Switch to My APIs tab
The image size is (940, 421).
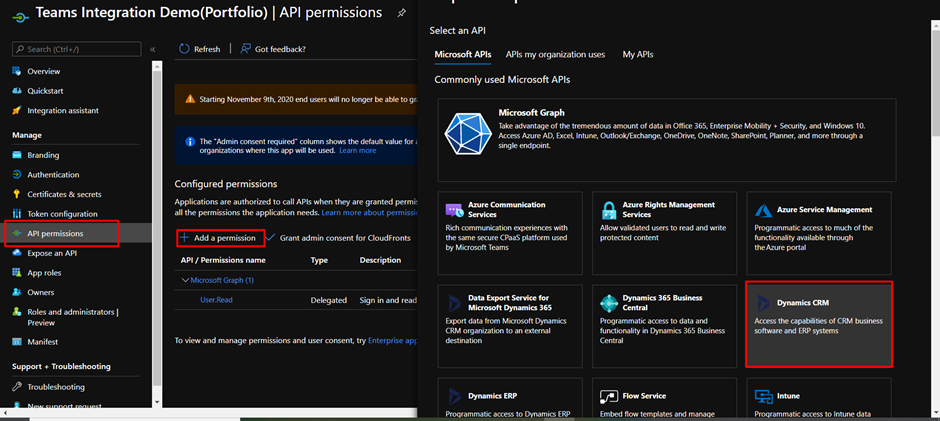[638, 55]
